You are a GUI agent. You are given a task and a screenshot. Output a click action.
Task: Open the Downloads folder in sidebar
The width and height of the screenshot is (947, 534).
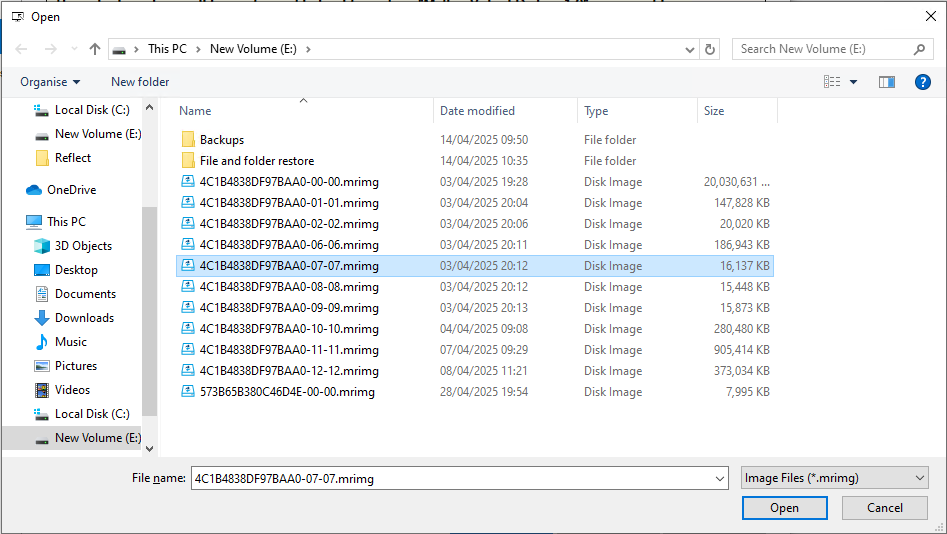[x=84, y=318]
